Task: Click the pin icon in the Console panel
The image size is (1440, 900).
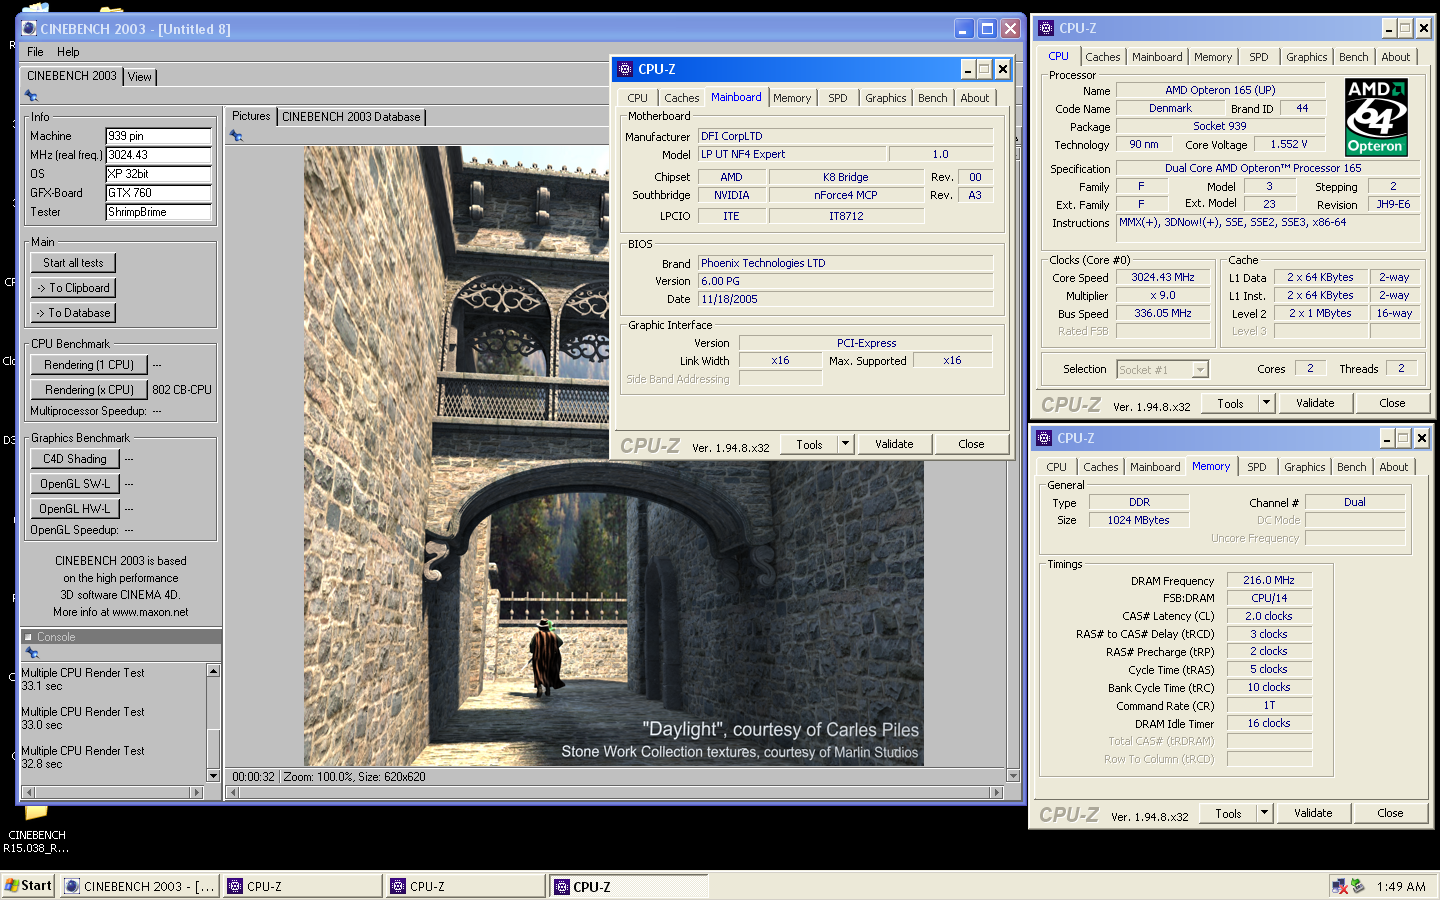Action: point(31,652)
